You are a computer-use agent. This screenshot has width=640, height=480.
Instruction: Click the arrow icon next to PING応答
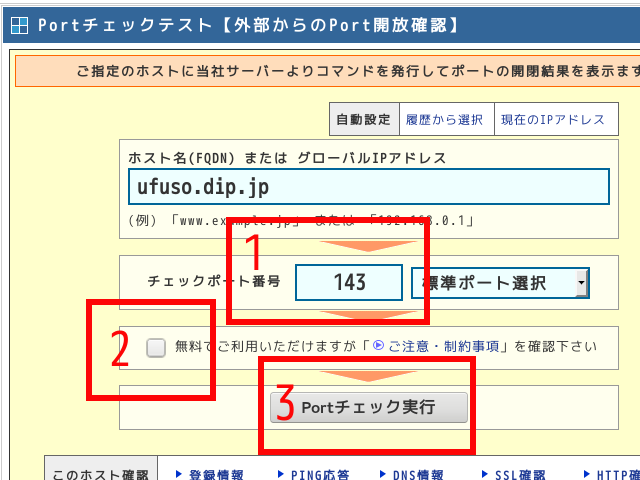click(x=281, y=474)
